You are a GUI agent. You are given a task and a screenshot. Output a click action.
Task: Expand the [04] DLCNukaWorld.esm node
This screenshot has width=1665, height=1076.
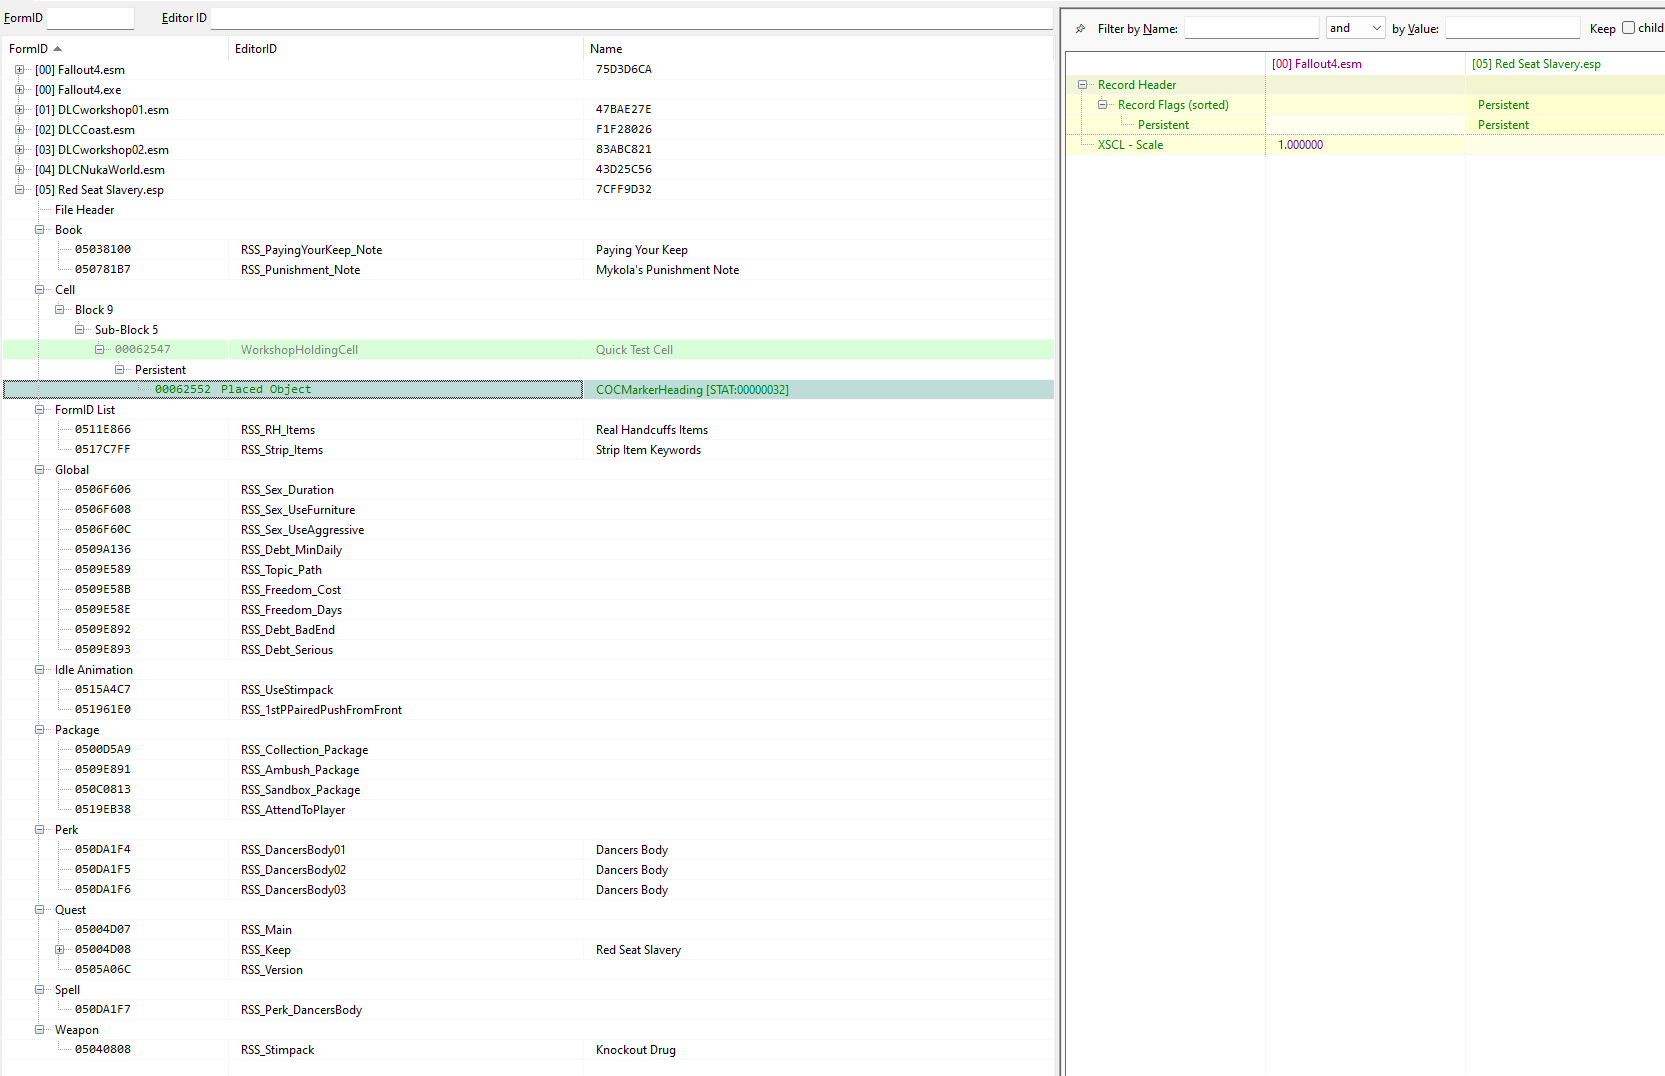(19, 170)
